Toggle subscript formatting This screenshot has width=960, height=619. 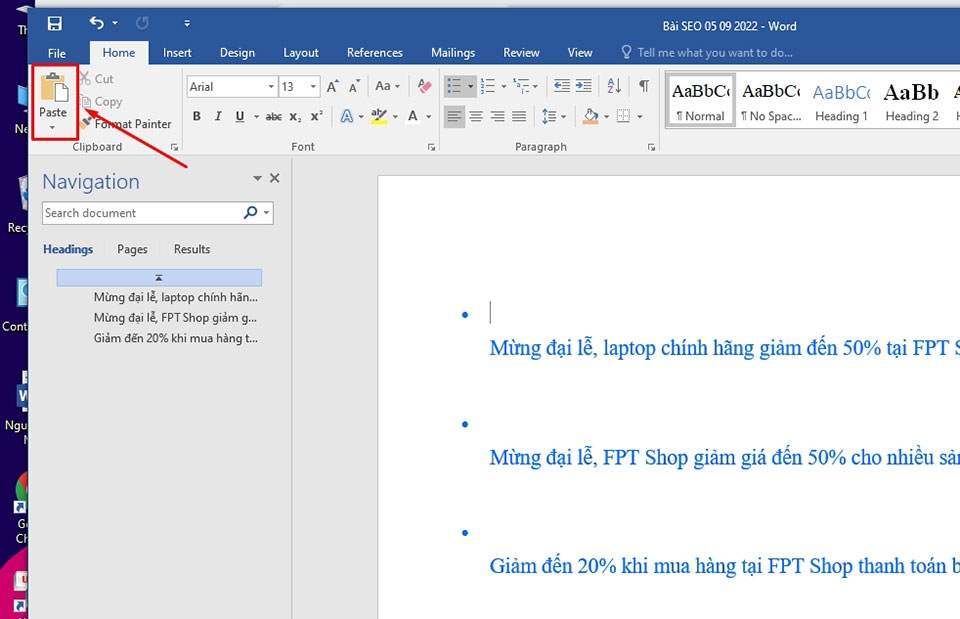[x=295, y=116]
